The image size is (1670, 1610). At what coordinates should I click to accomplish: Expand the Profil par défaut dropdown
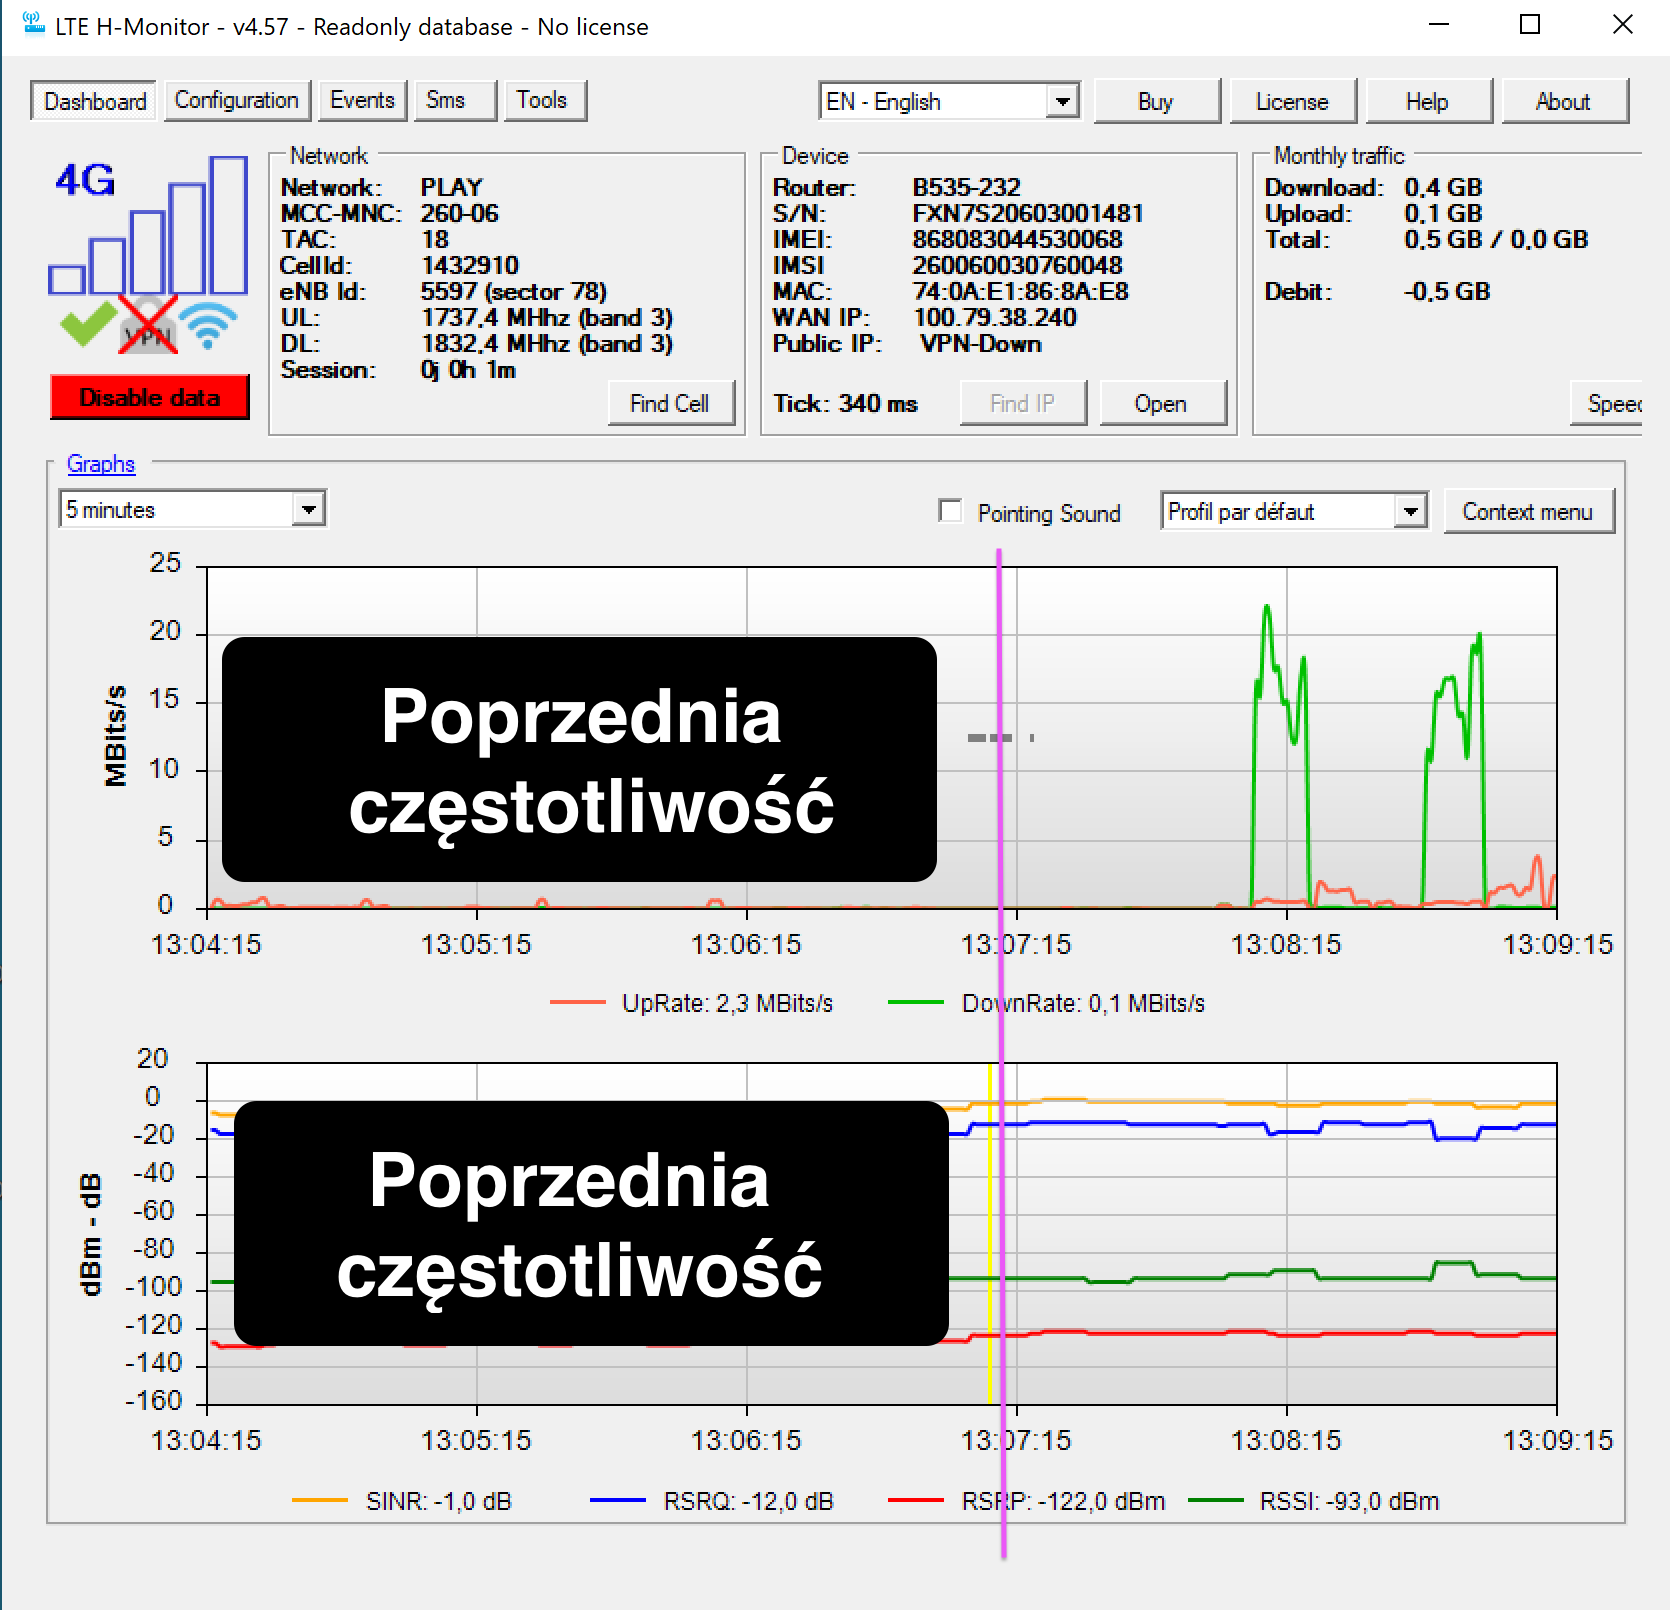coord(1410,511)
